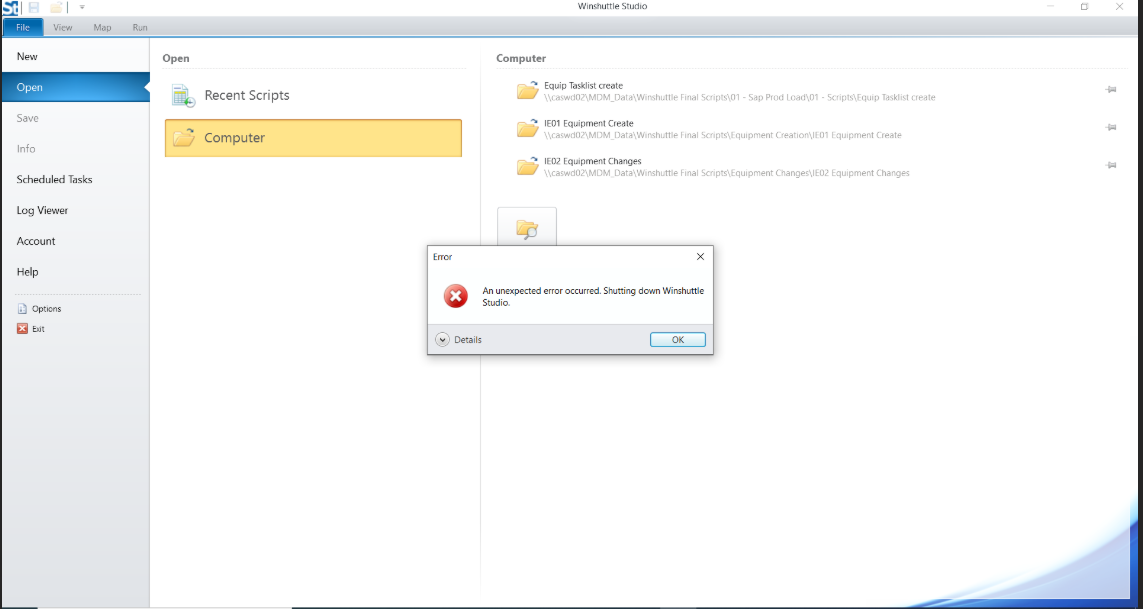The height and width of the screenshot is (609, 1143).
Task: Select the highlighted Computer location
Action: pyautogui.click(x=313, y=138)
